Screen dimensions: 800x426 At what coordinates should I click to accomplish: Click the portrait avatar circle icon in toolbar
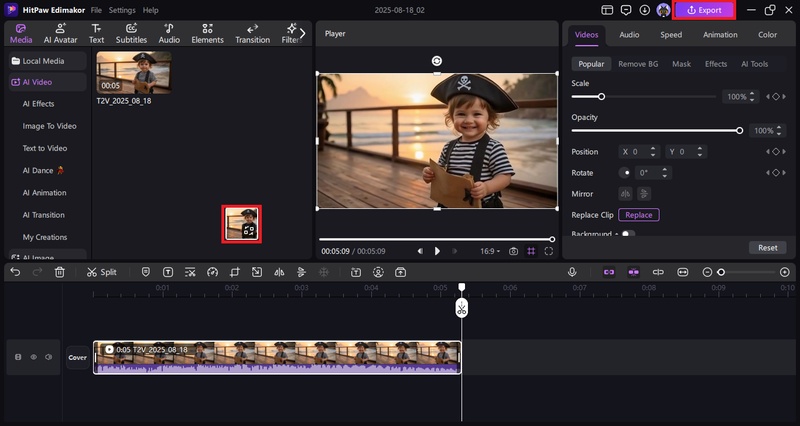click(x=378, y=272)
